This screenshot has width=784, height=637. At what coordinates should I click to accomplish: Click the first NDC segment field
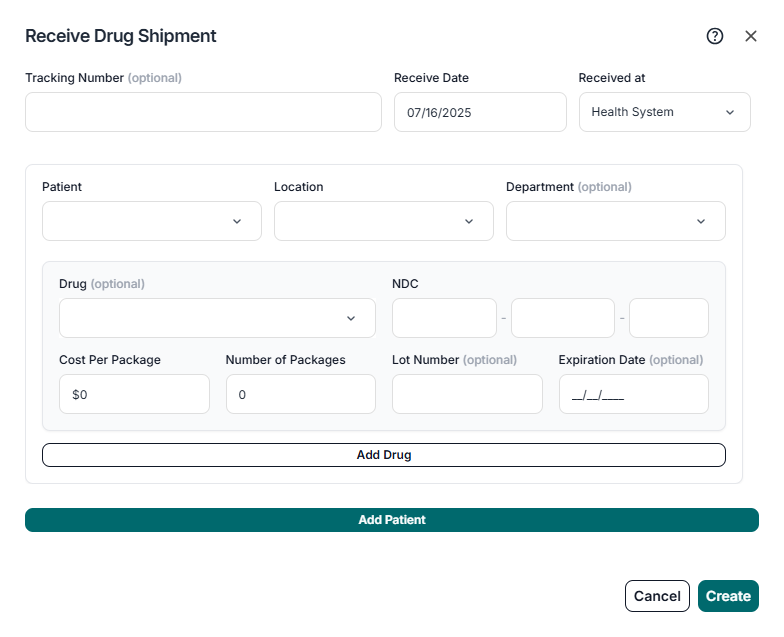444,318
